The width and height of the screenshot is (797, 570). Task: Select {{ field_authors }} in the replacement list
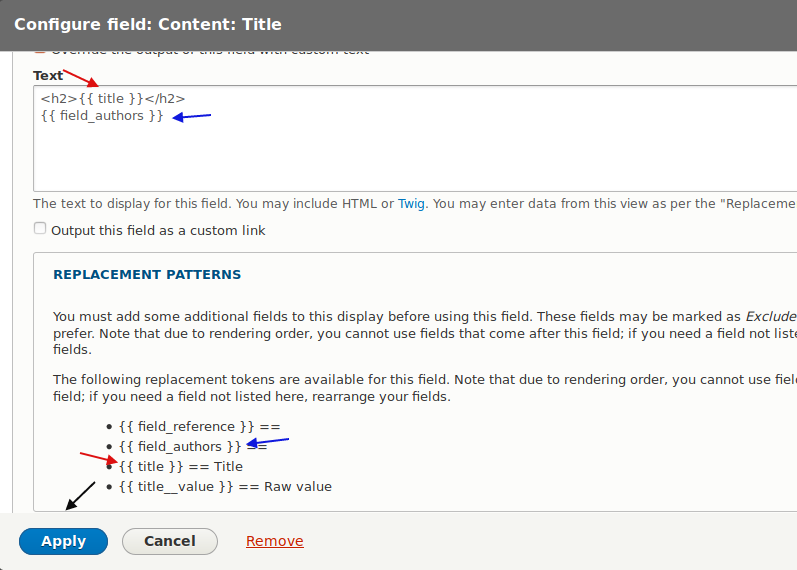tap(180, 446)
